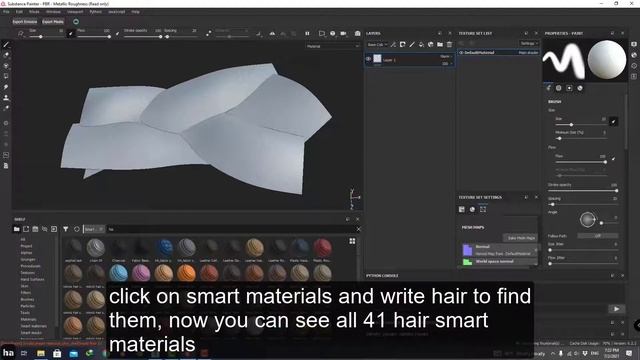Click the lazy mouse icon in top toolbar
This screenshot has width=640, height=360.
coord(209,33)
